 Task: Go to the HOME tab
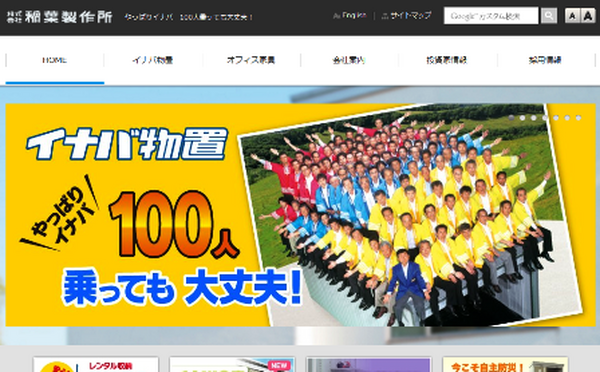[x=55, y=60]
